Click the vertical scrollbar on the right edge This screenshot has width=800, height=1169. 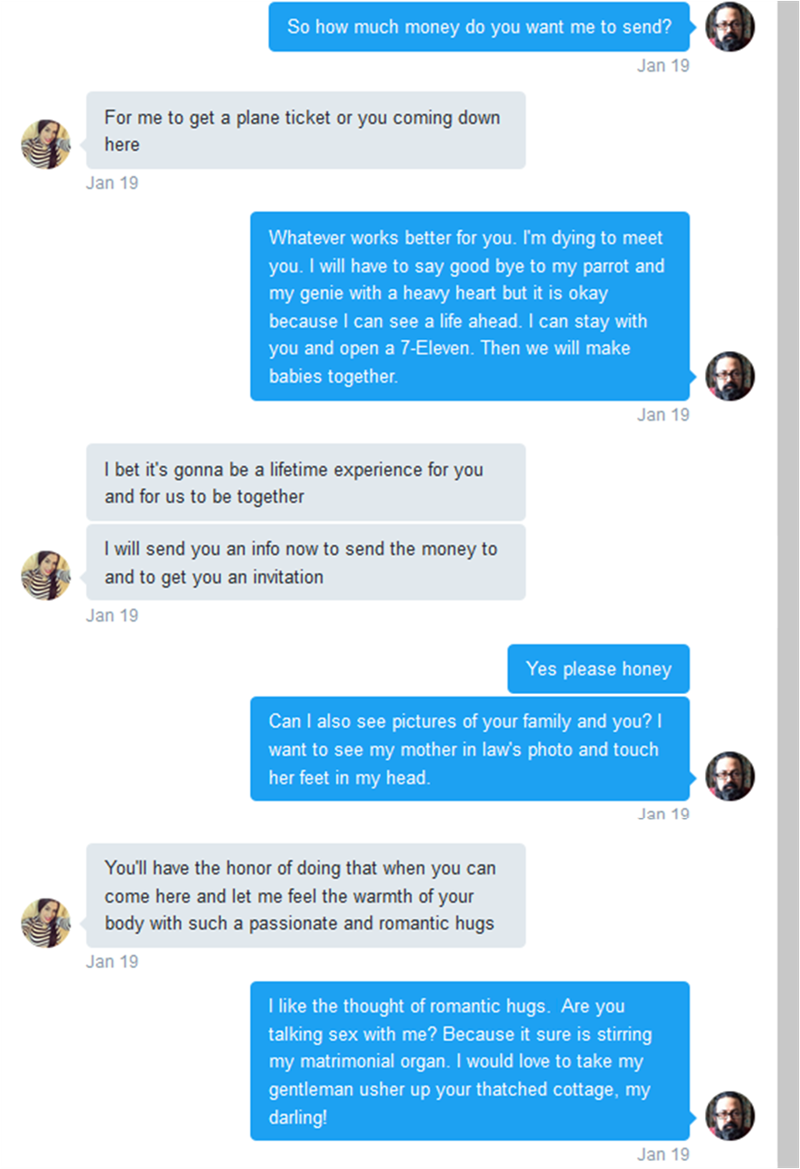tap(788, 584)
